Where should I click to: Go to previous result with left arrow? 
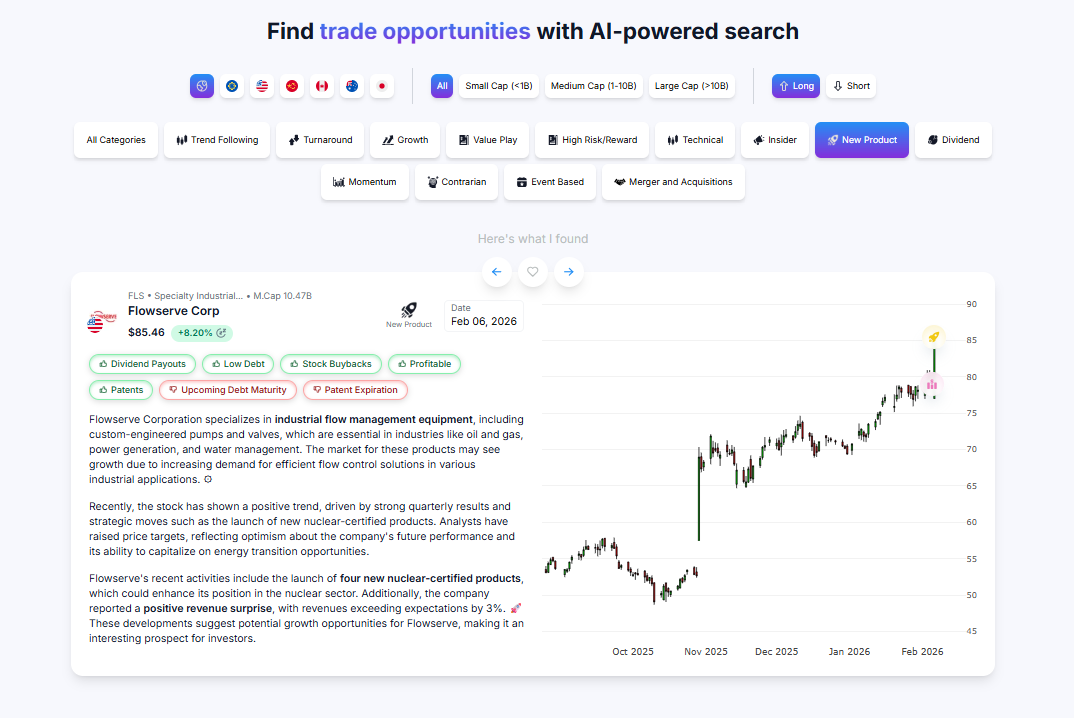pyautogui.click(x=497, y=271)
